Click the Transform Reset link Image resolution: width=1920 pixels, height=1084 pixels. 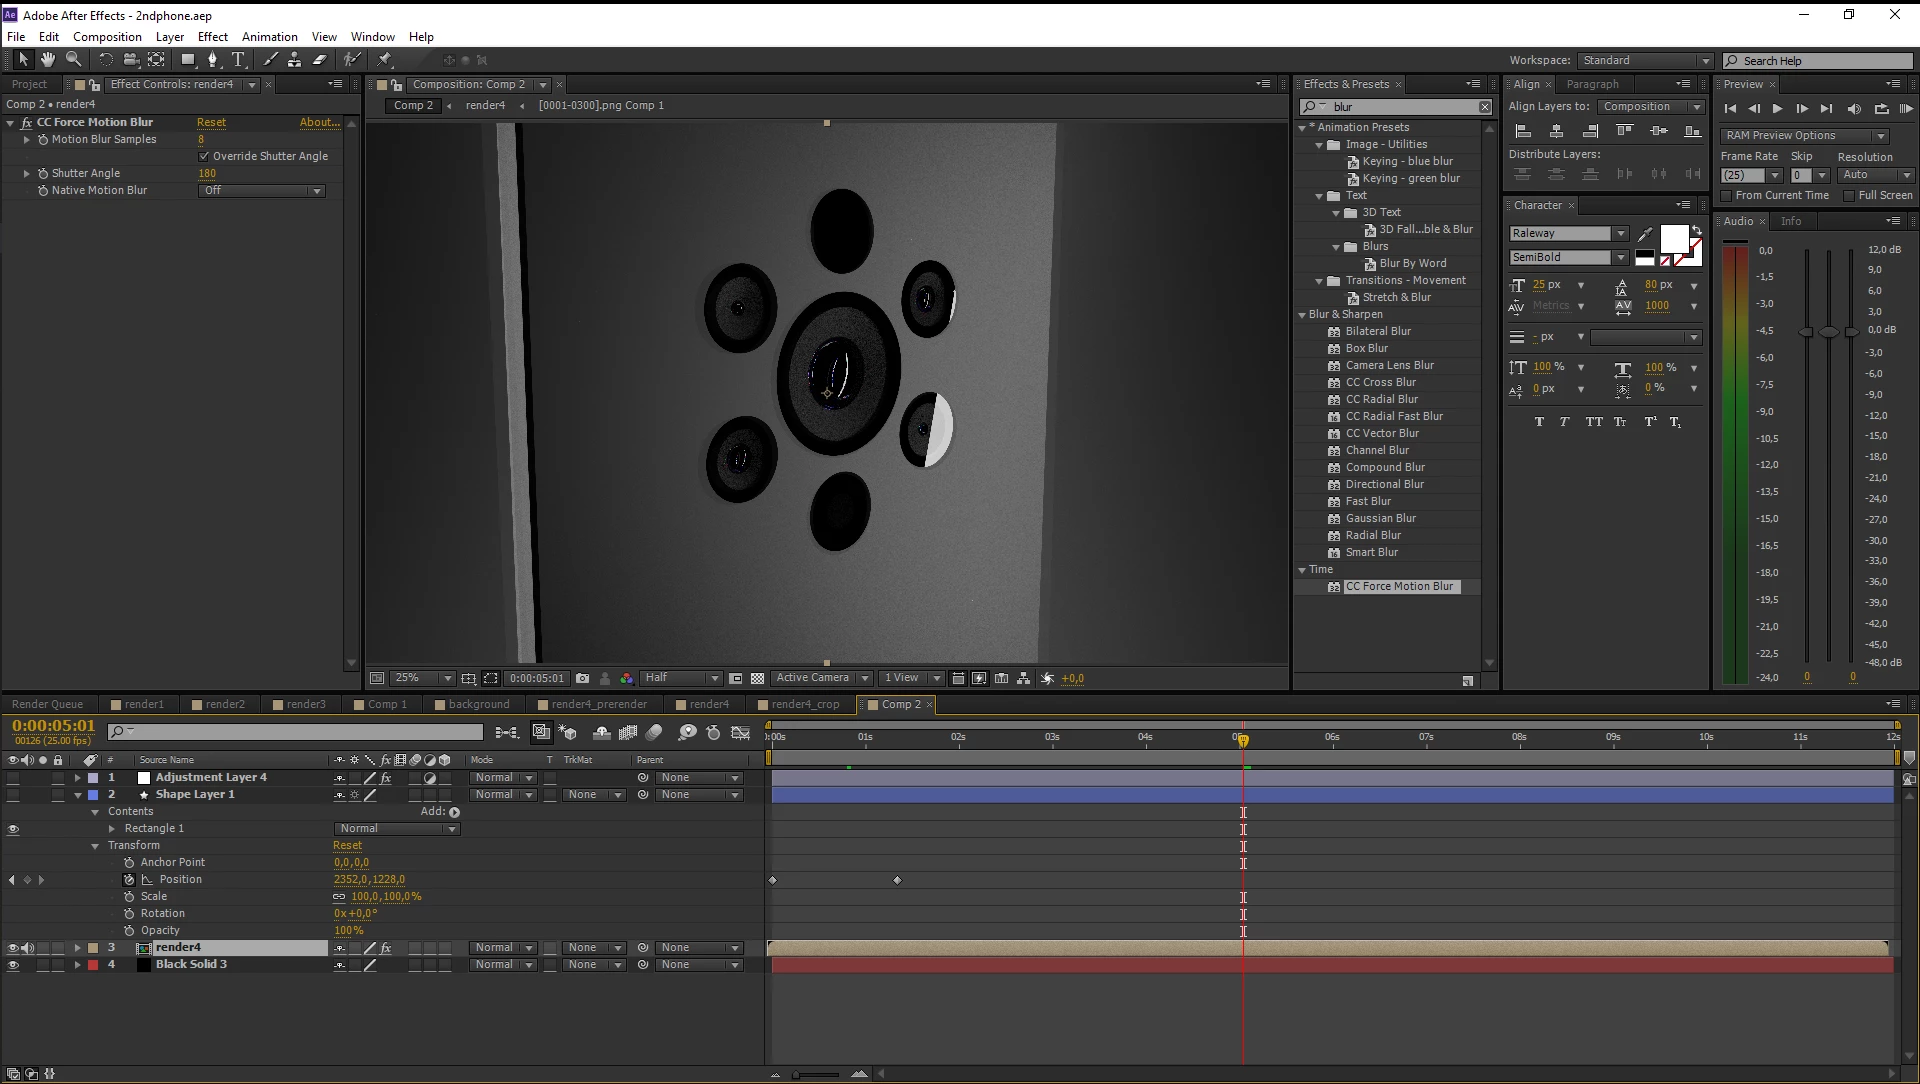pyautogui.click(x=347, y=846)
